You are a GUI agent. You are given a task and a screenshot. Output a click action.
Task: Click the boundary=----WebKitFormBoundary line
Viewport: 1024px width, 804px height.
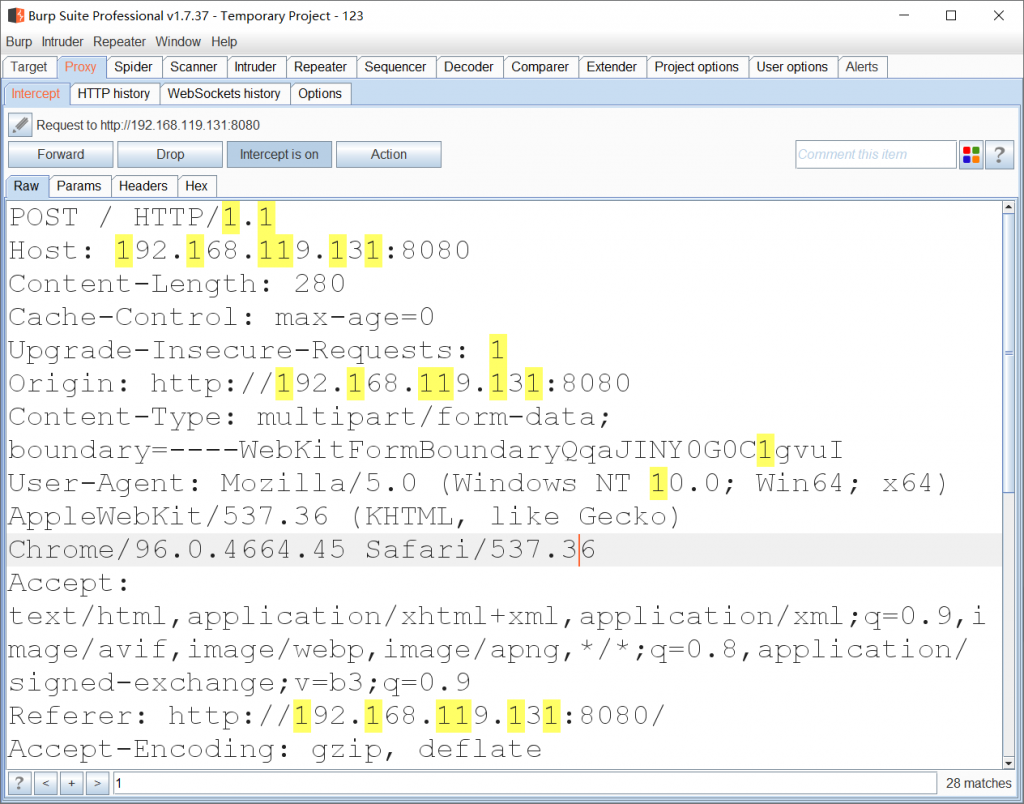426,450
